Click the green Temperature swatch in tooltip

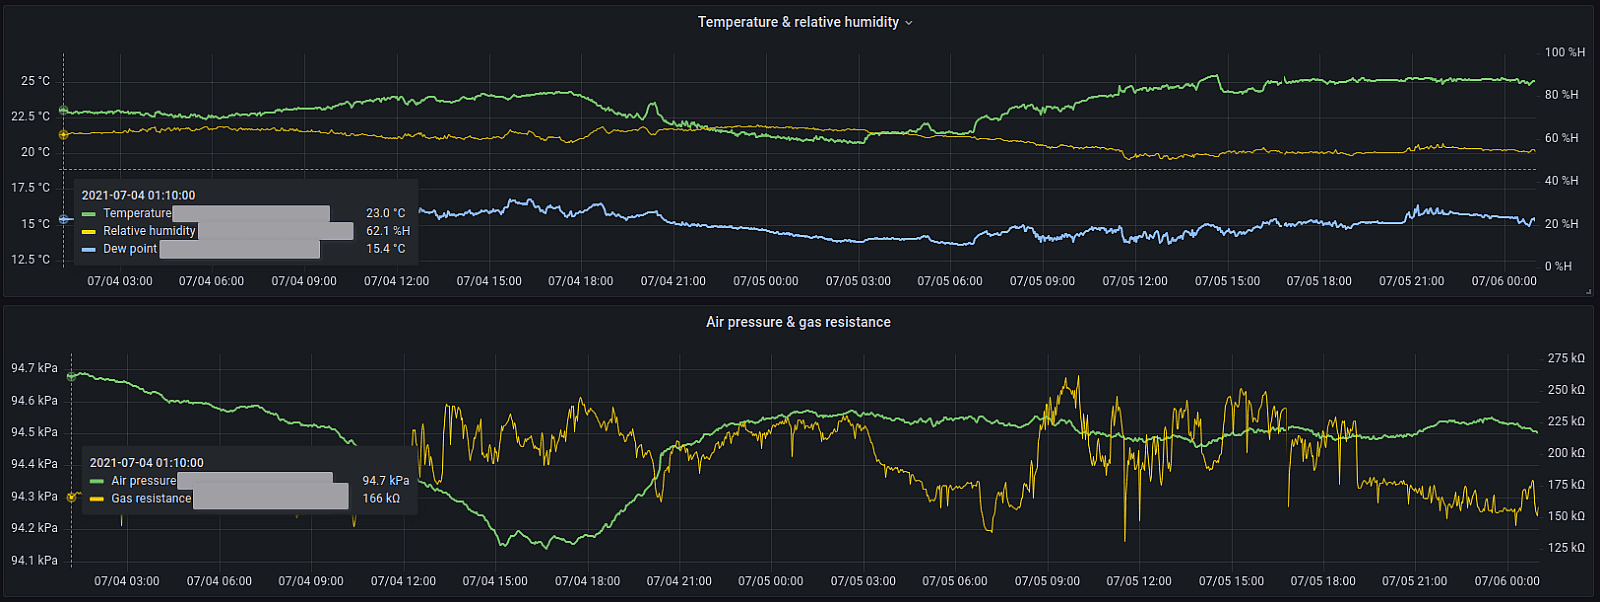[89, 213]
